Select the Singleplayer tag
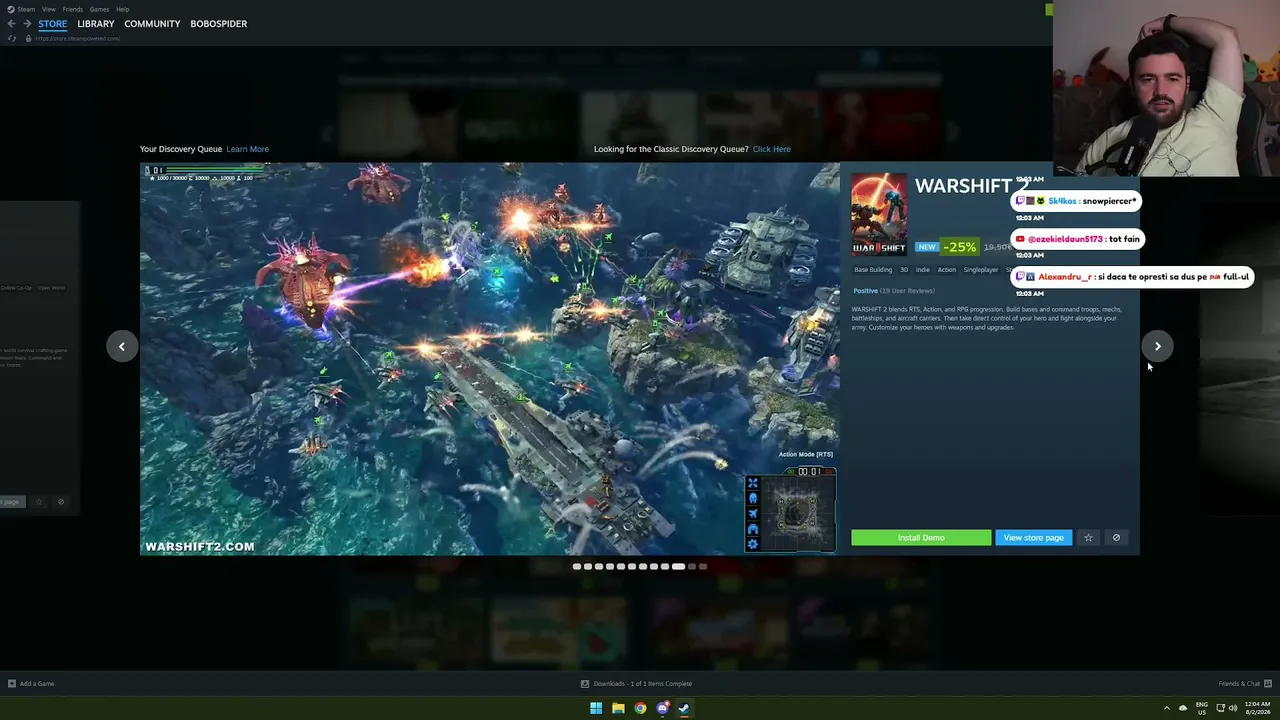 (x=981, y=270)
